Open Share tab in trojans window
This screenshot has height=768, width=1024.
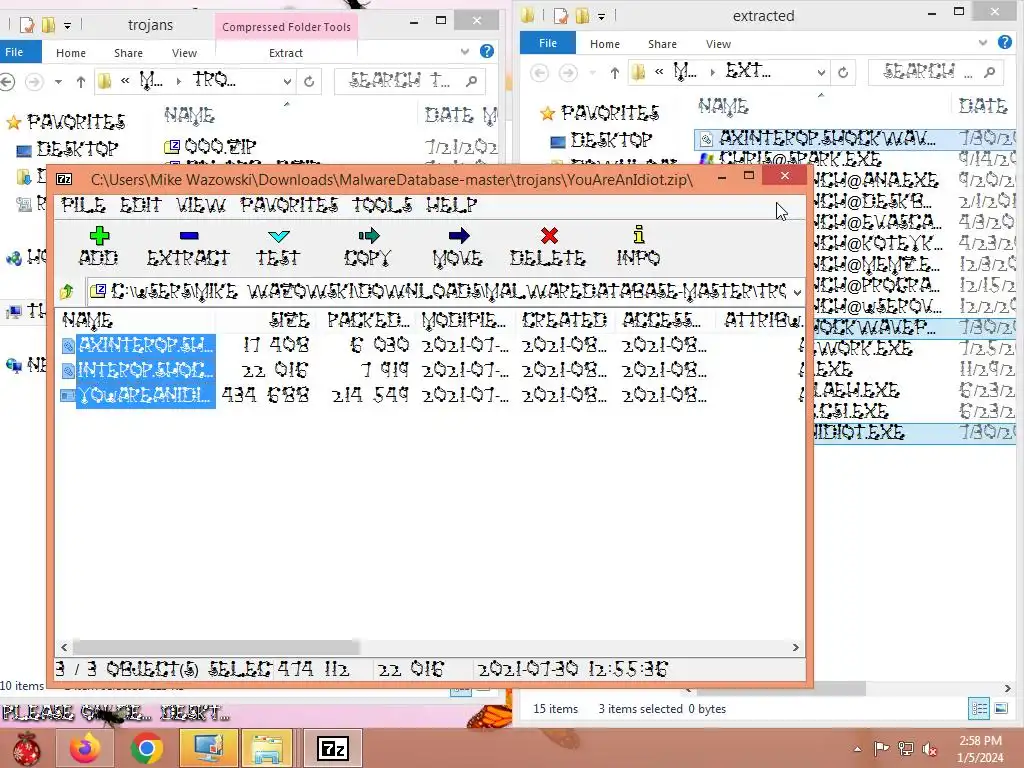pos(128,53)
